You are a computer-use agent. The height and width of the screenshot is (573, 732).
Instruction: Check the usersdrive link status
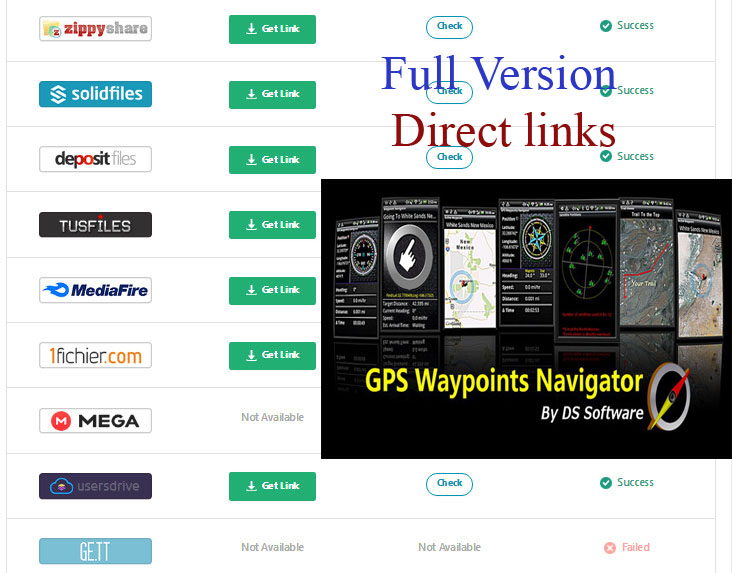449,484
